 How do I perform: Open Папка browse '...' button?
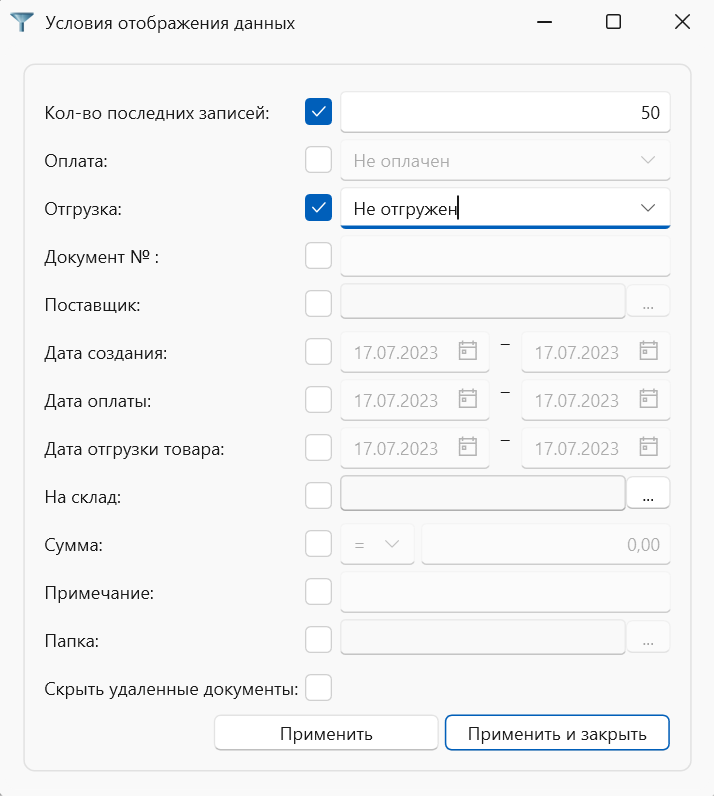pos(648,637)
